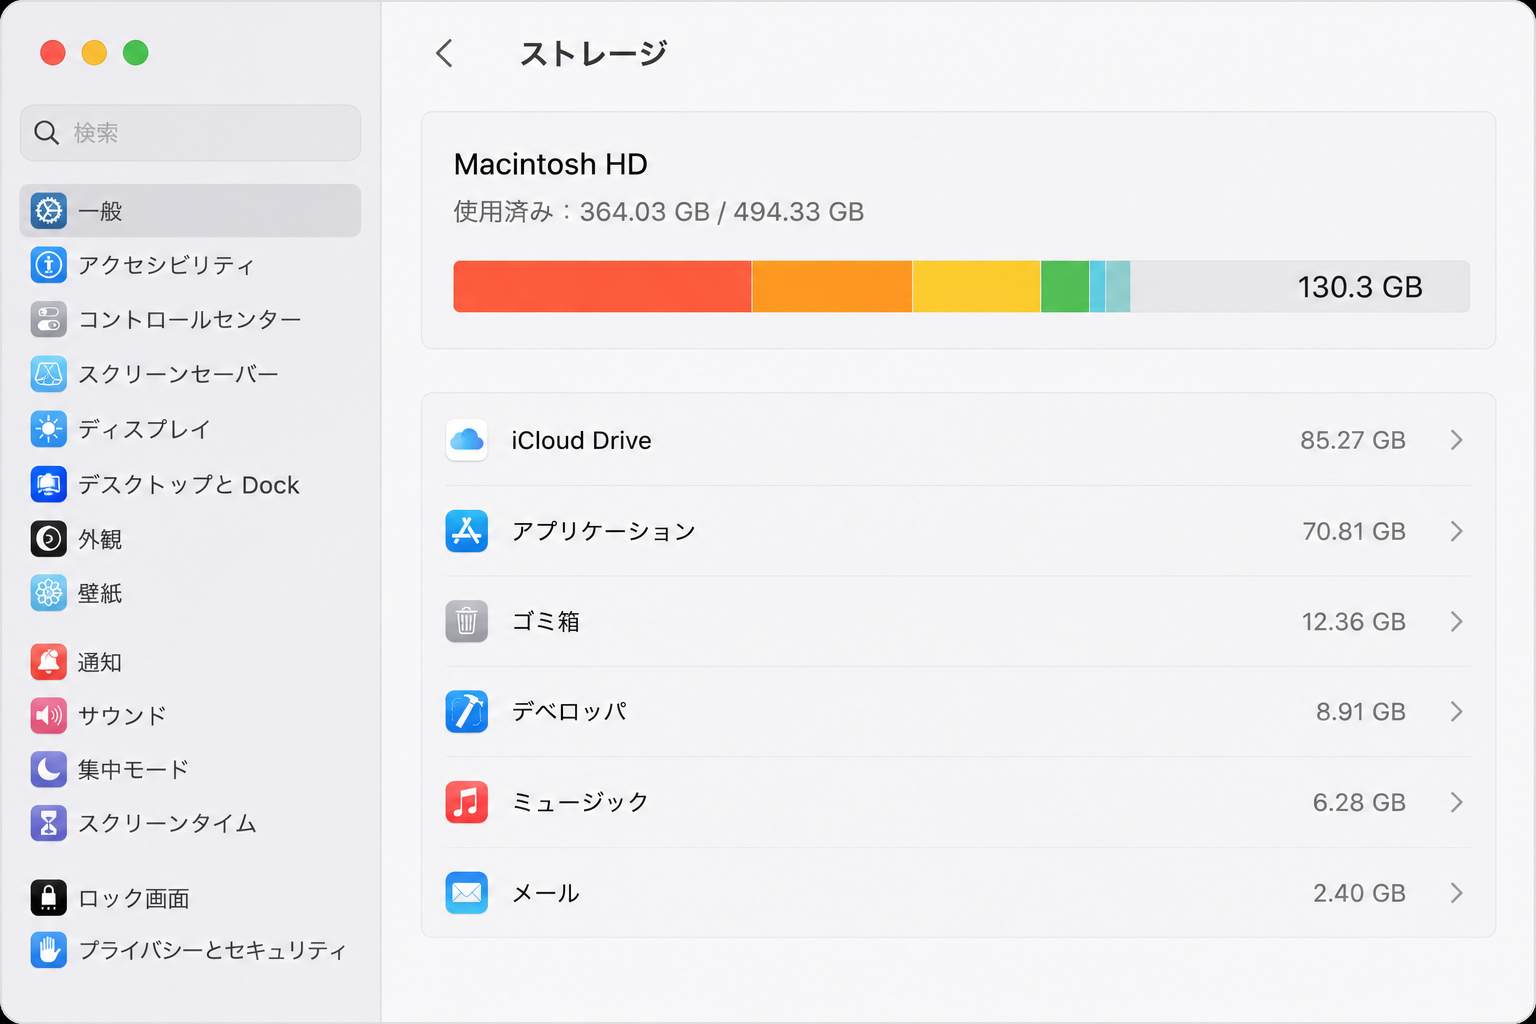This screenshot has height=1024, width=1536.
Task: Click the 壁紙 flower icon
Action: [x=48, y=593]
